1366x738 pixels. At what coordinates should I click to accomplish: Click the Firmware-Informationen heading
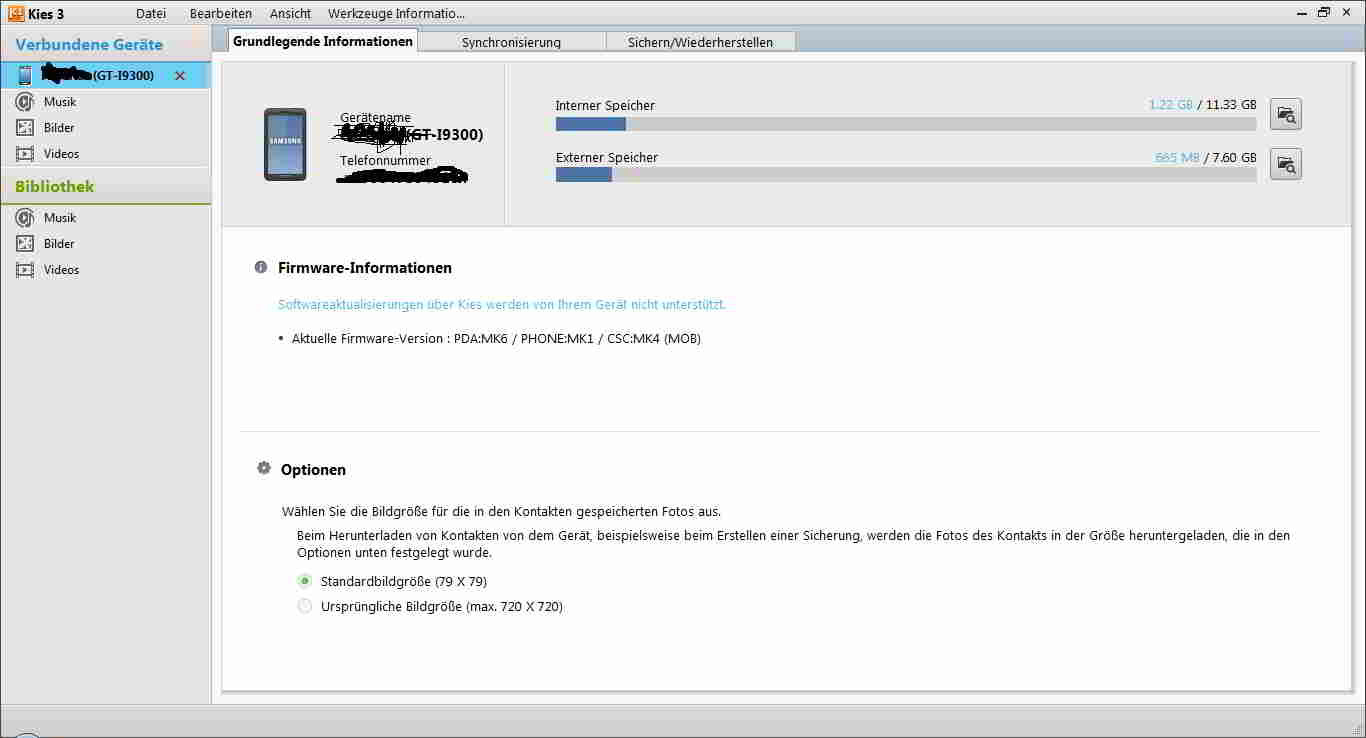(365, 268)
